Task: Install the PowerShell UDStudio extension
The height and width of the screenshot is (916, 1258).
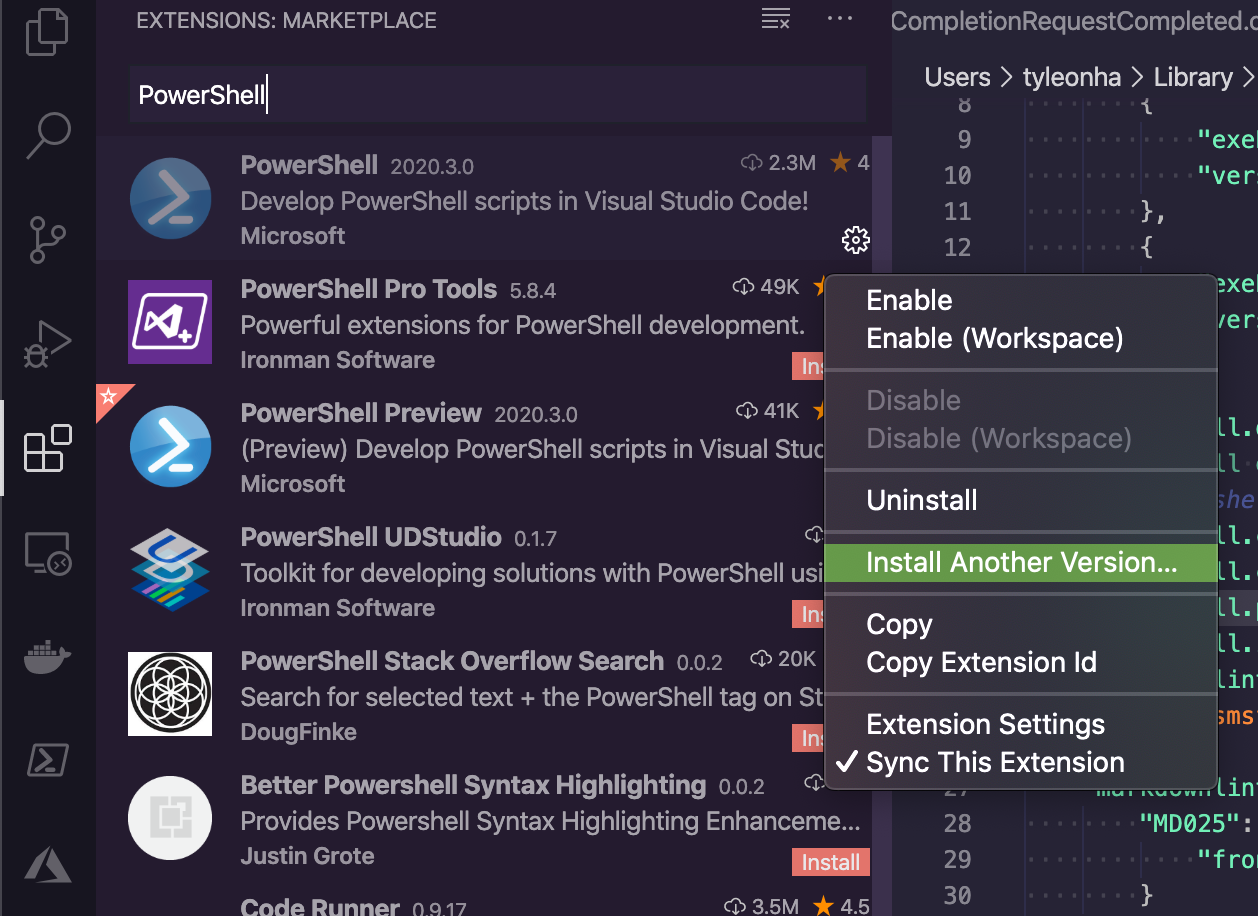Action: point(809,614)
